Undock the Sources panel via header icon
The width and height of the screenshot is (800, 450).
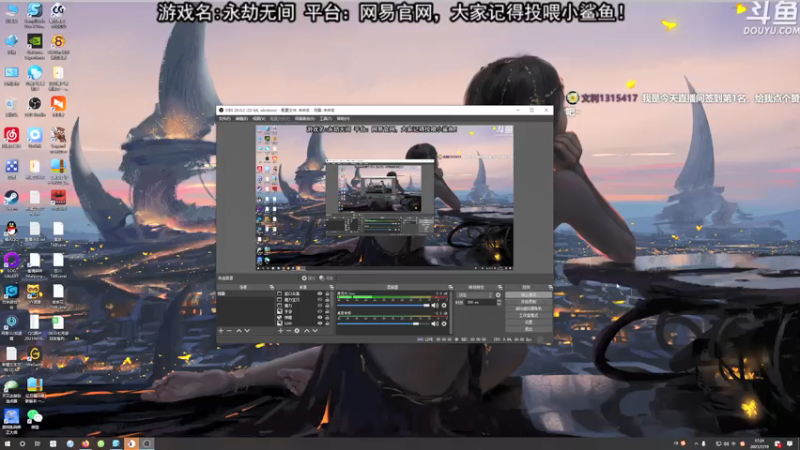tap(332, 287)
